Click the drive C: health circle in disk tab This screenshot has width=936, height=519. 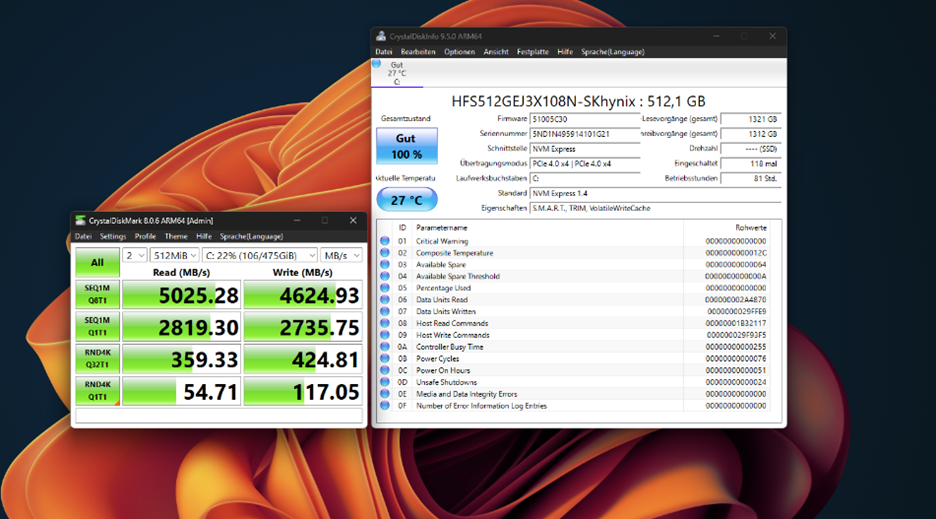point(377,63)
